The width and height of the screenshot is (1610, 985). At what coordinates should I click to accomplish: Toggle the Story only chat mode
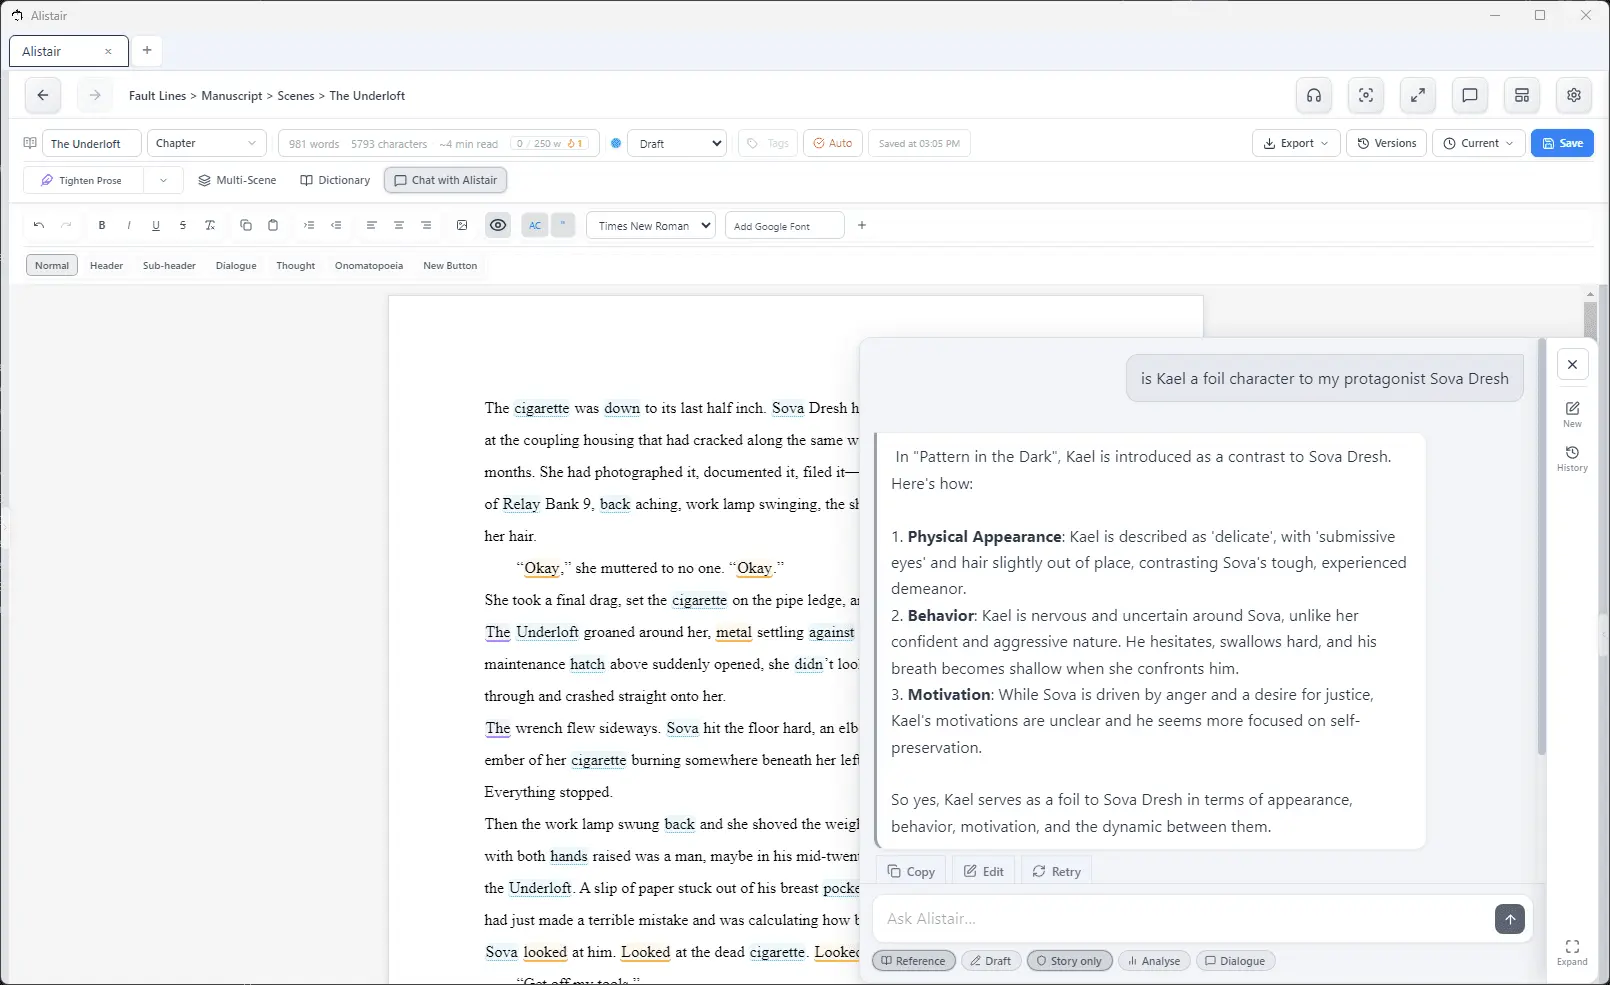coord(1069,961)
